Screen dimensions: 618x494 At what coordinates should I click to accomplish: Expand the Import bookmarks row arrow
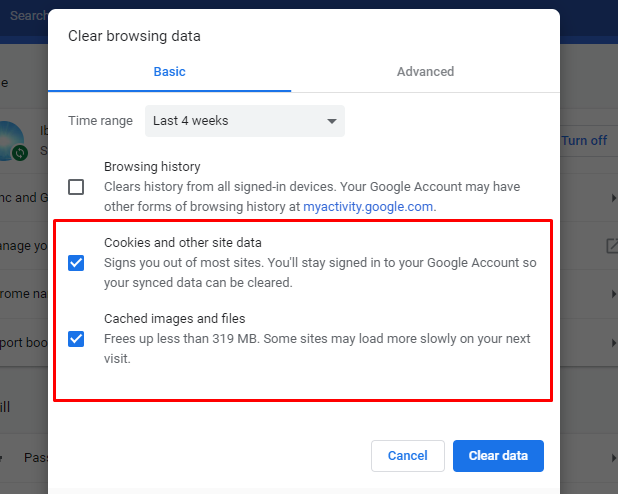(613, 344)
